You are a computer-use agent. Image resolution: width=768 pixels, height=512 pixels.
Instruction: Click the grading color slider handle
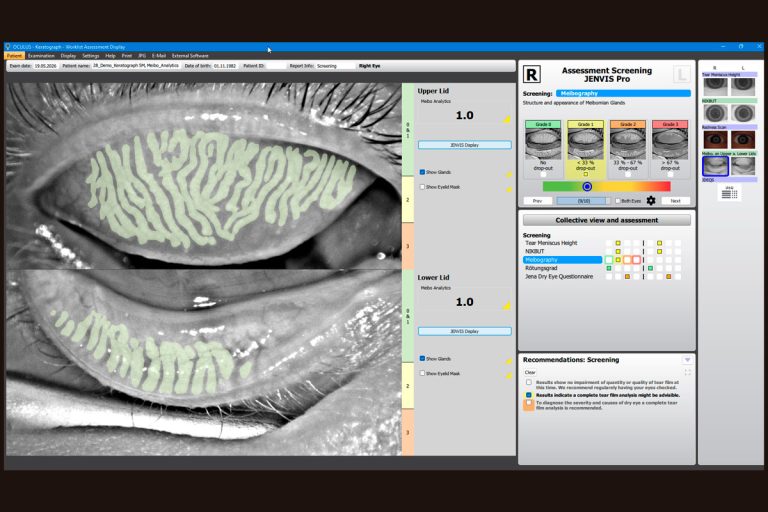coord(587,186)
